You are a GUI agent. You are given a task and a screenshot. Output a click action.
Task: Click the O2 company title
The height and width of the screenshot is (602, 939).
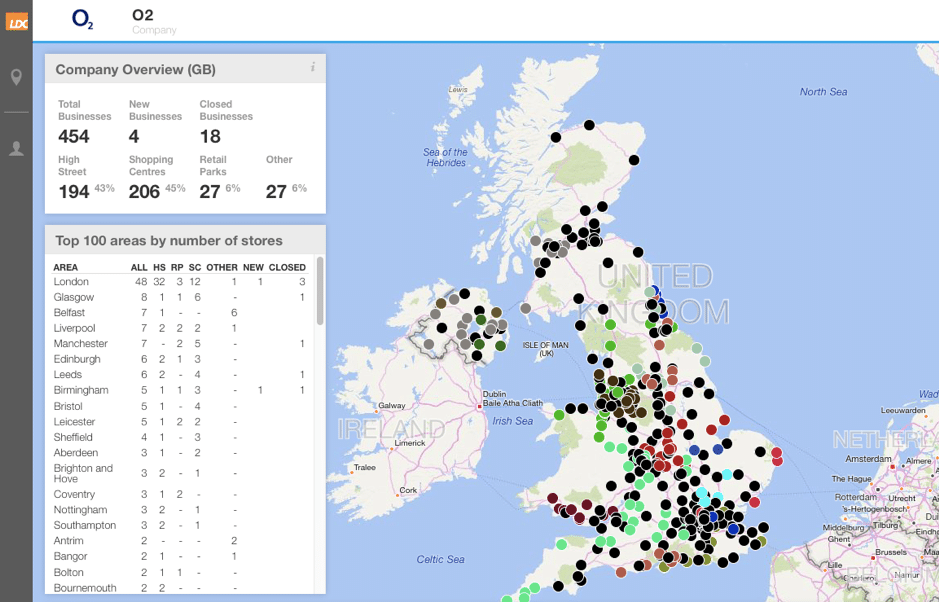click(143, 15)
